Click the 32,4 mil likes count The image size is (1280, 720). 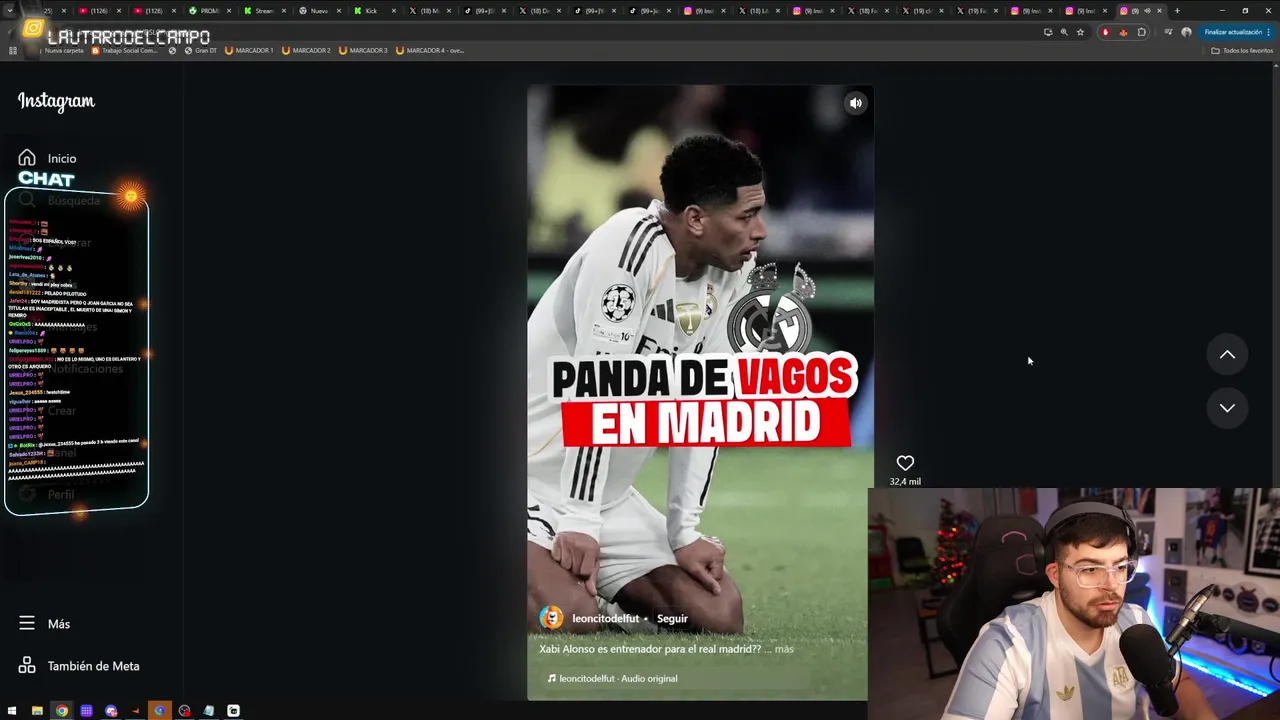[905, 482]
